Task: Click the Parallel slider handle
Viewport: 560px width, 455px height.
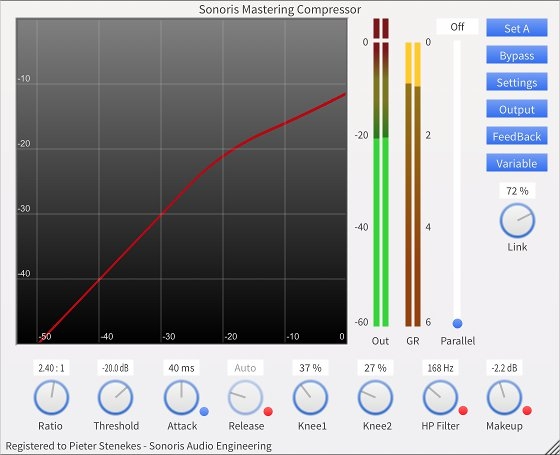Action: [458, 323]
